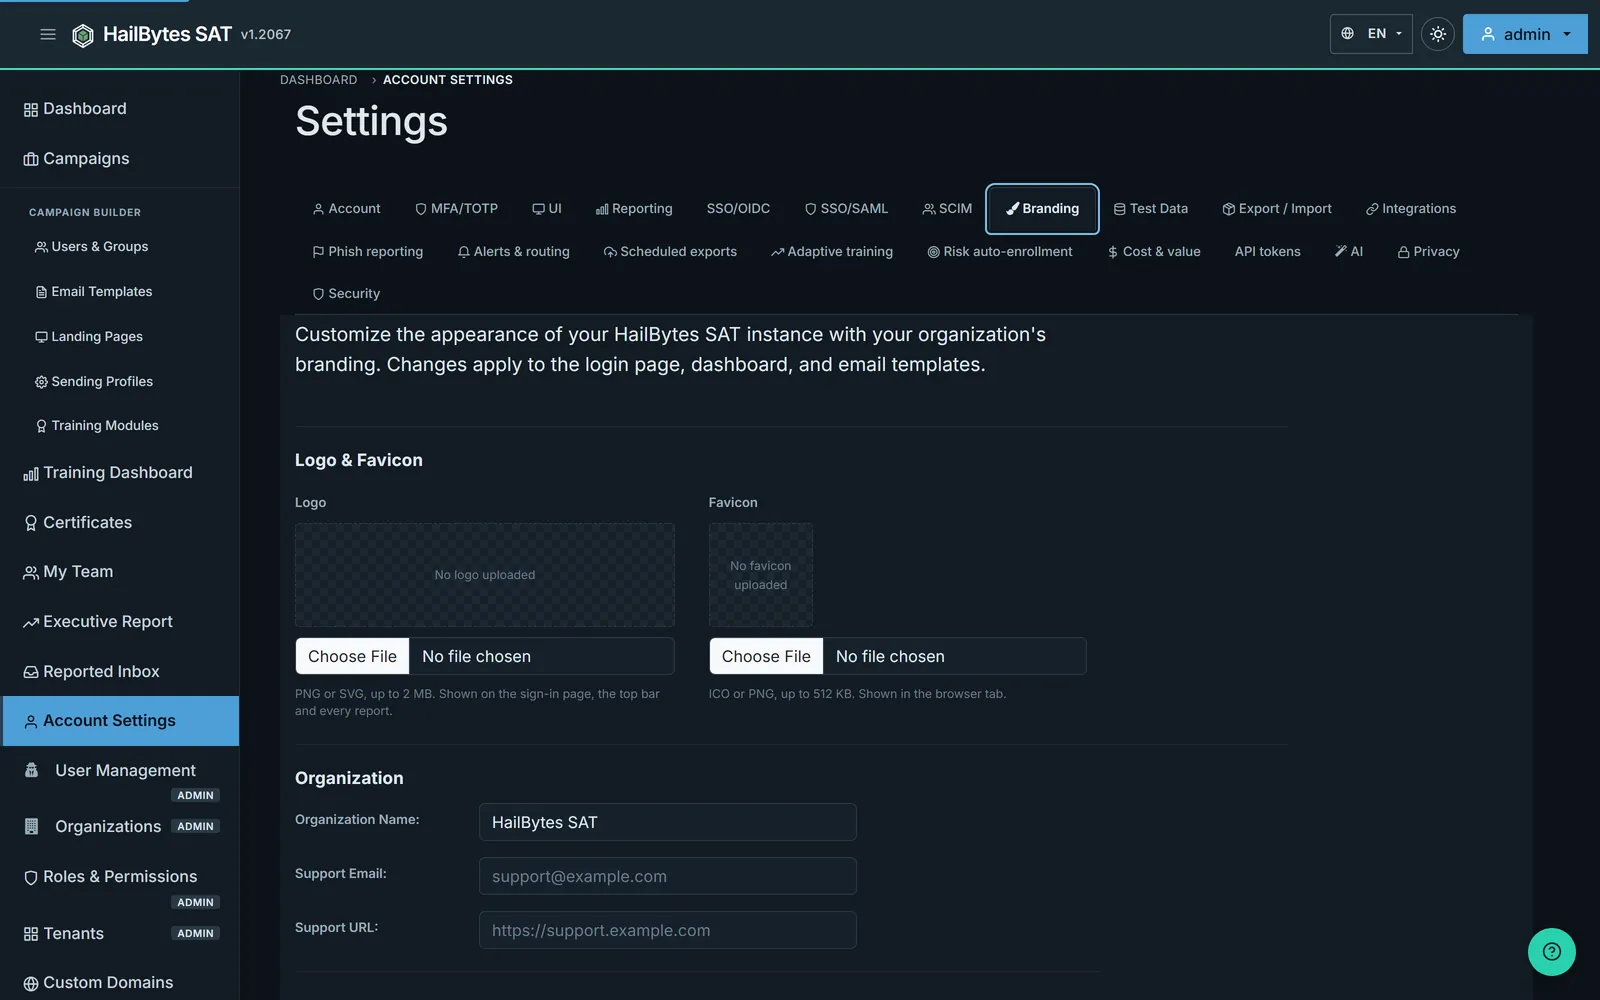The width and height of the screenshot is (1600, 1000).
Task: Open the Privacy tab
Action: tap(1429, 252)
